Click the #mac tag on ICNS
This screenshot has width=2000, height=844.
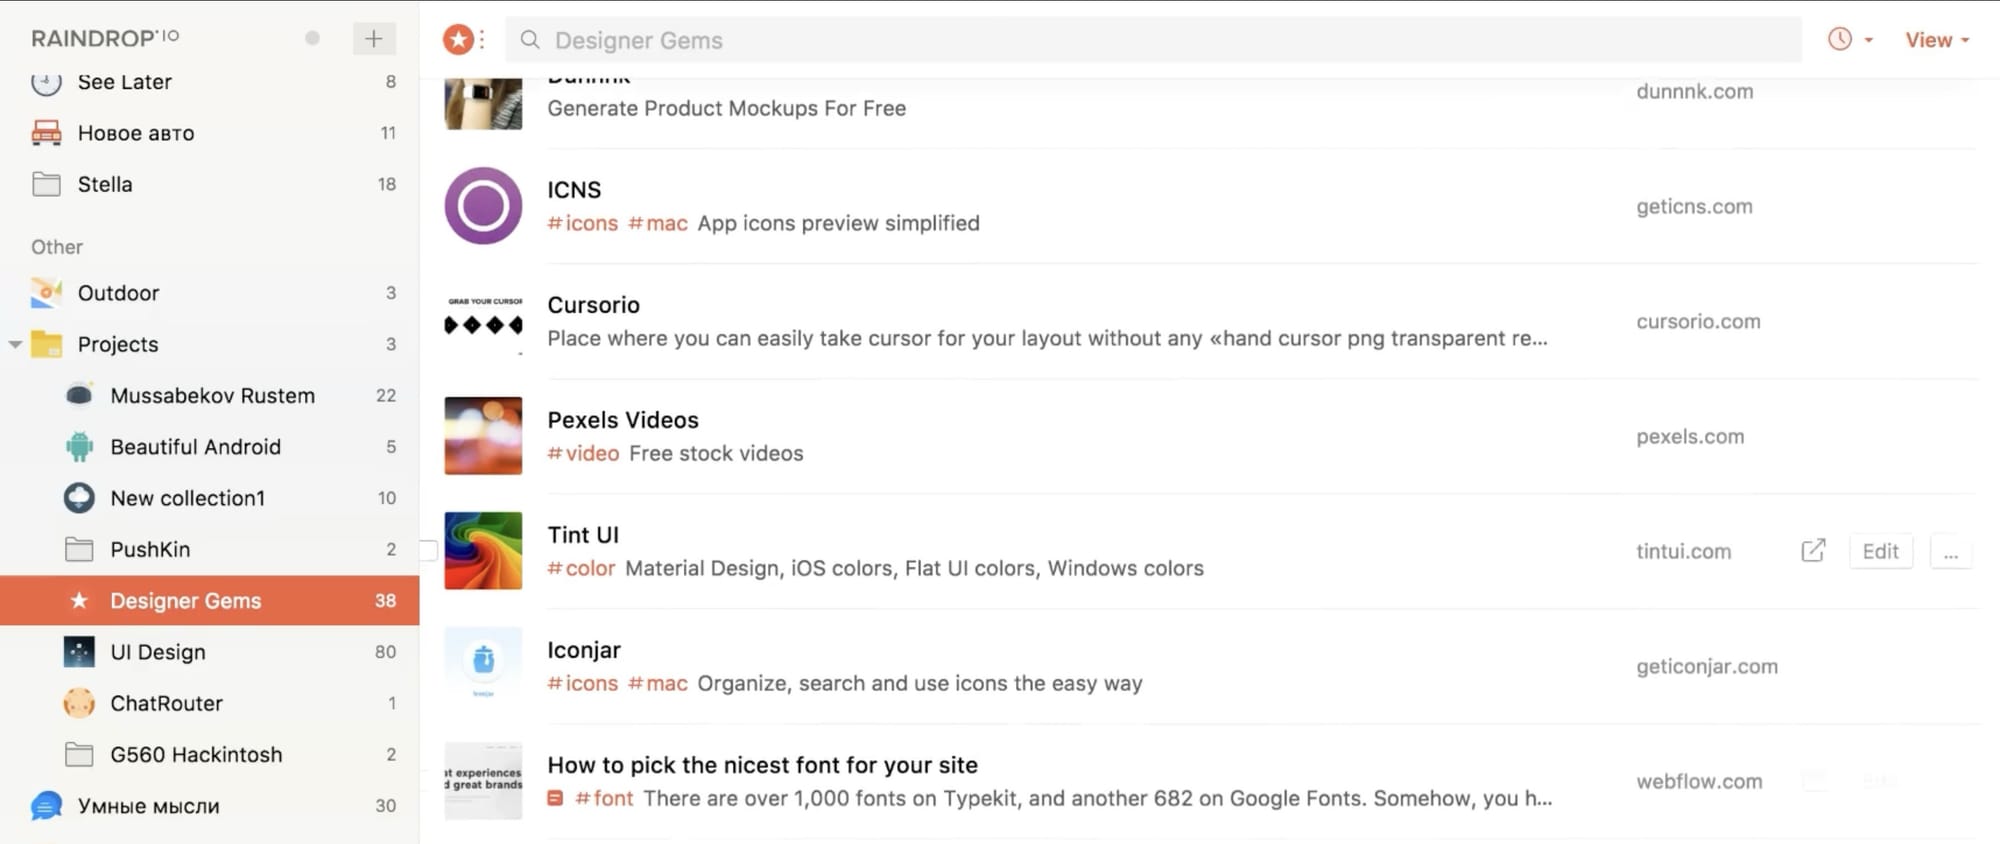click(x=658, y=223)
